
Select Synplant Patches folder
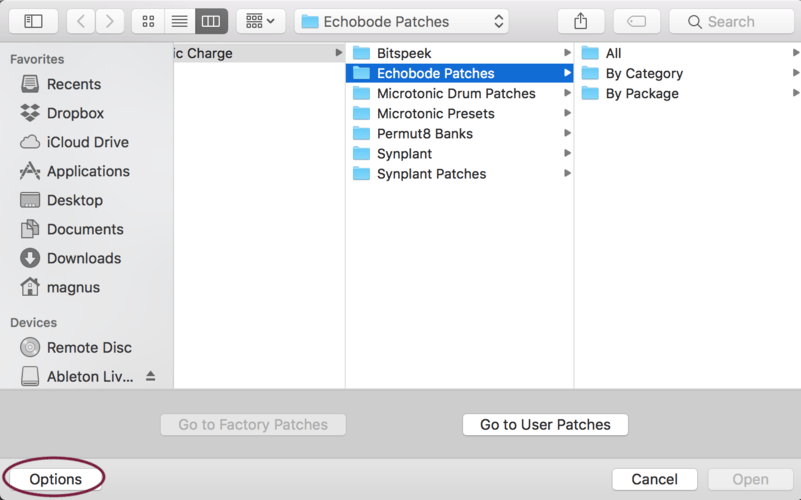point(459,174)
